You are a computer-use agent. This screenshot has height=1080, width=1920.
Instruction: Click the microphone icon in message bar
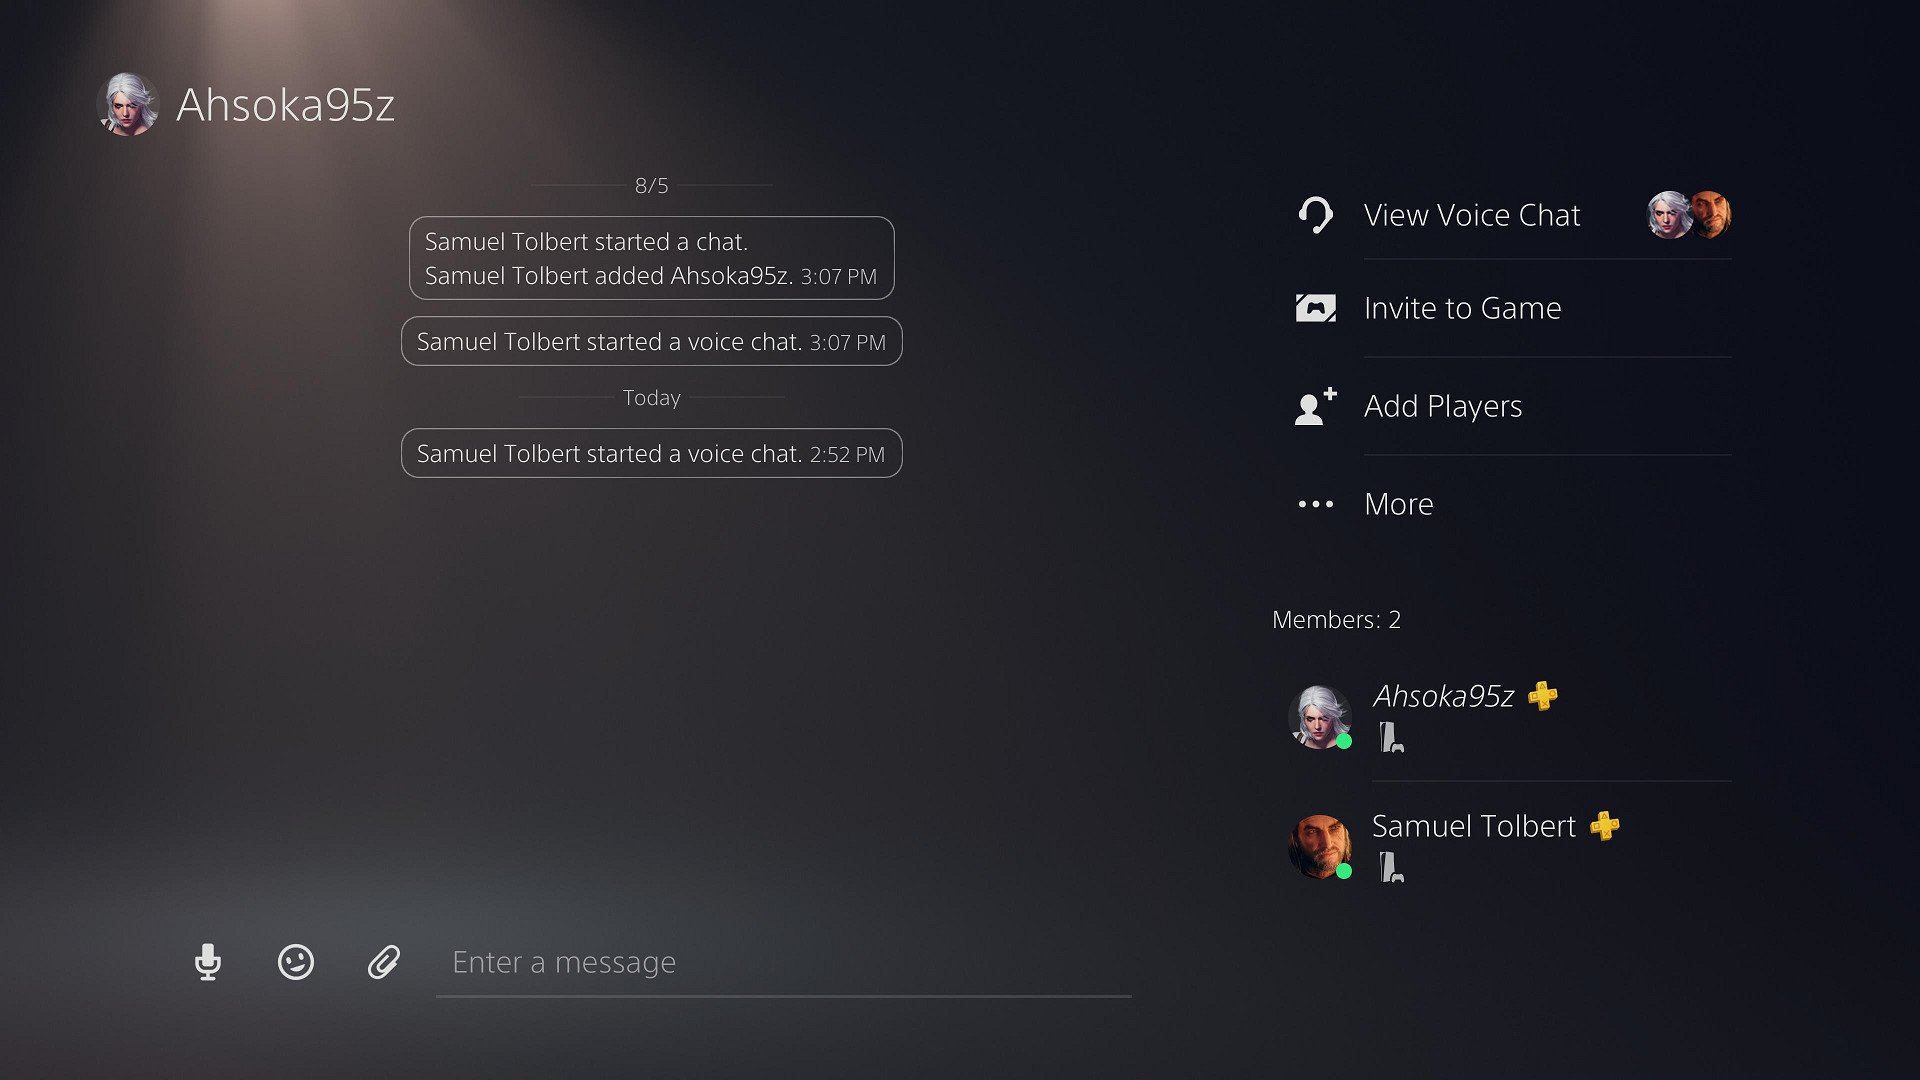(208, 961)
